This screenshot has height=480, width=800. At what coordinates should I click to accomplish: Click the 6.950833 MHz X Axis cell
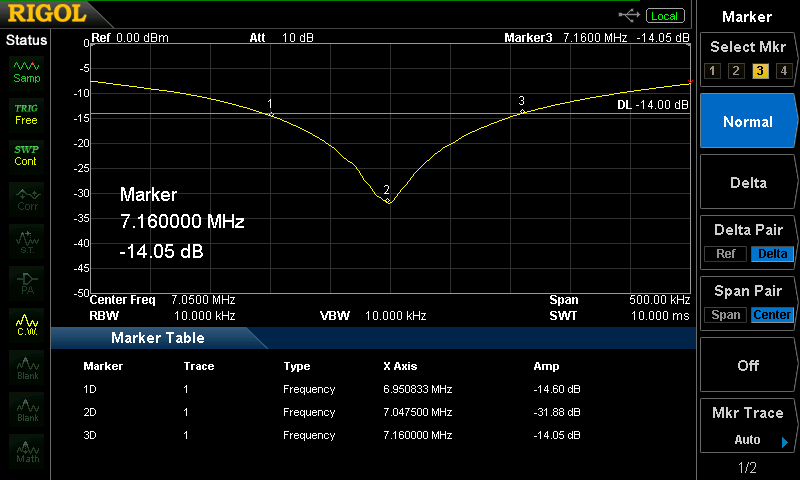point(417,389)
